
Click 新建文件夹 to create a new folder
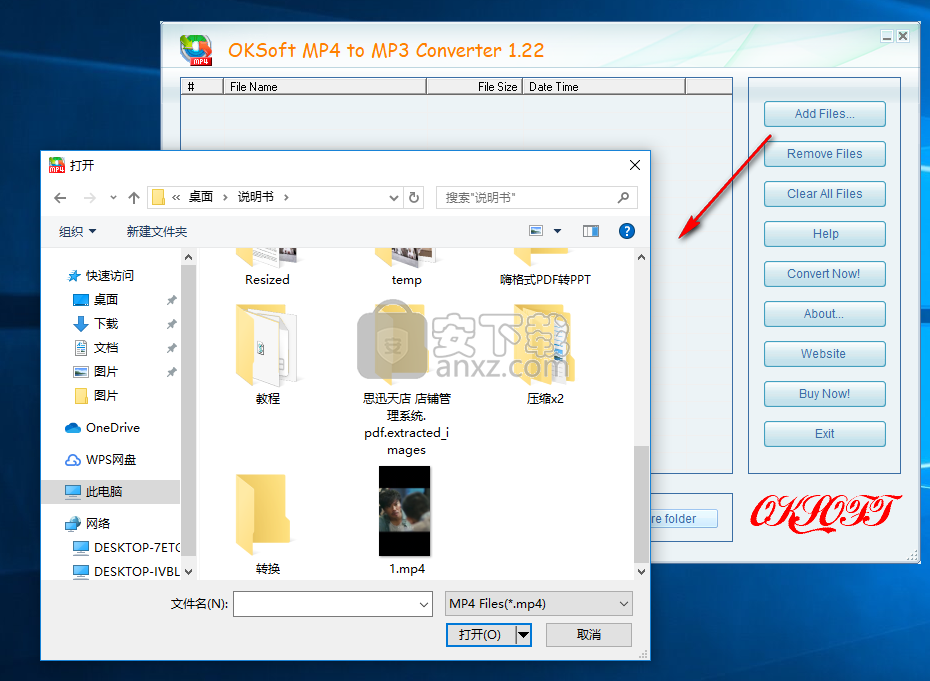pos(157,231)
